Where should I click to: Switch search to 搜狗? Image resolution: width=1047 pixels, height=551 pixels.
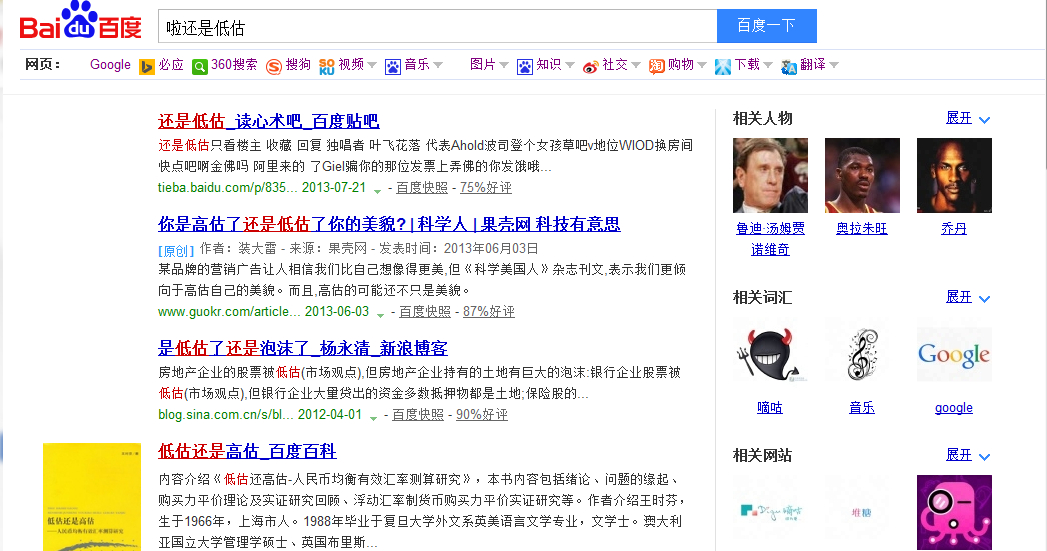pyautogui.click(x=298, y=65)
